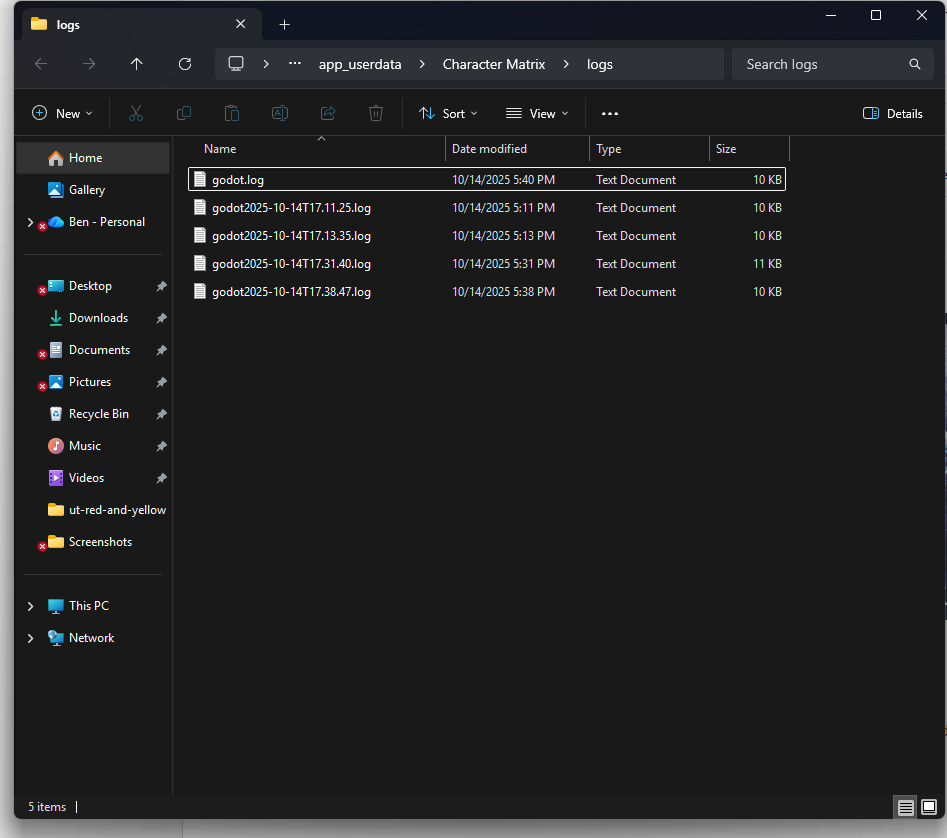Add a new tab with plus icon
The width and height of the screenshot is (947, 838).
(x=284, y=25)
